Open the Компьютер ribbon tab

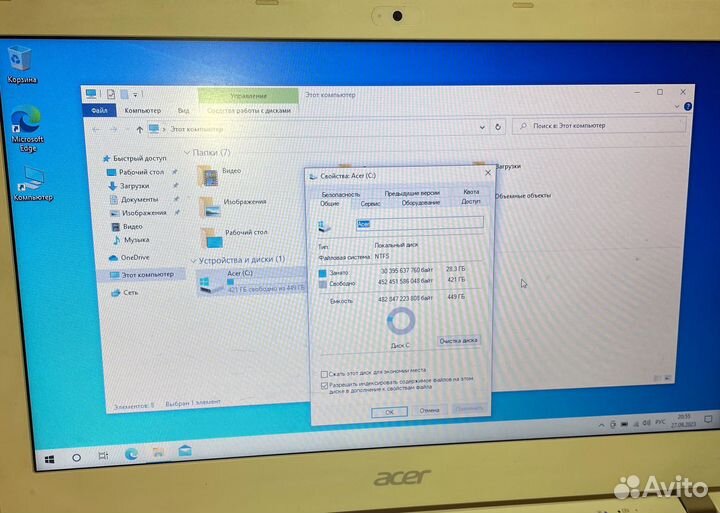point(143,111)
